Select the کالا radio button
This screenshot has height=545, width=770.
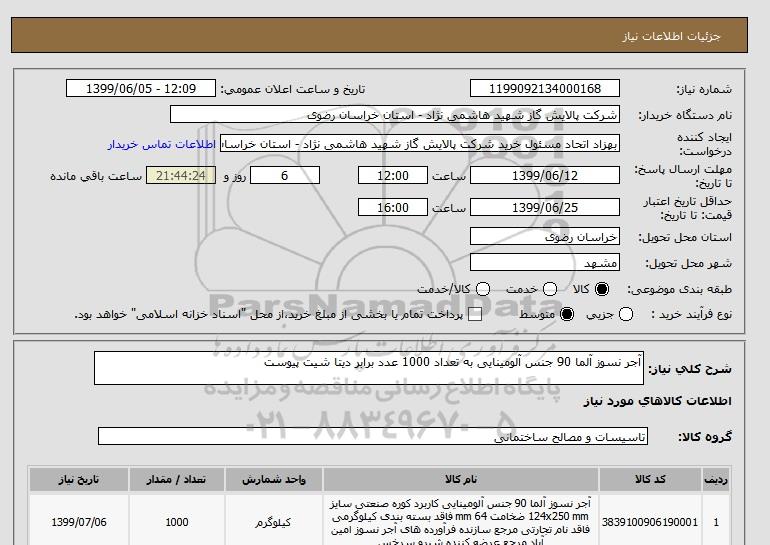point(602,289)
